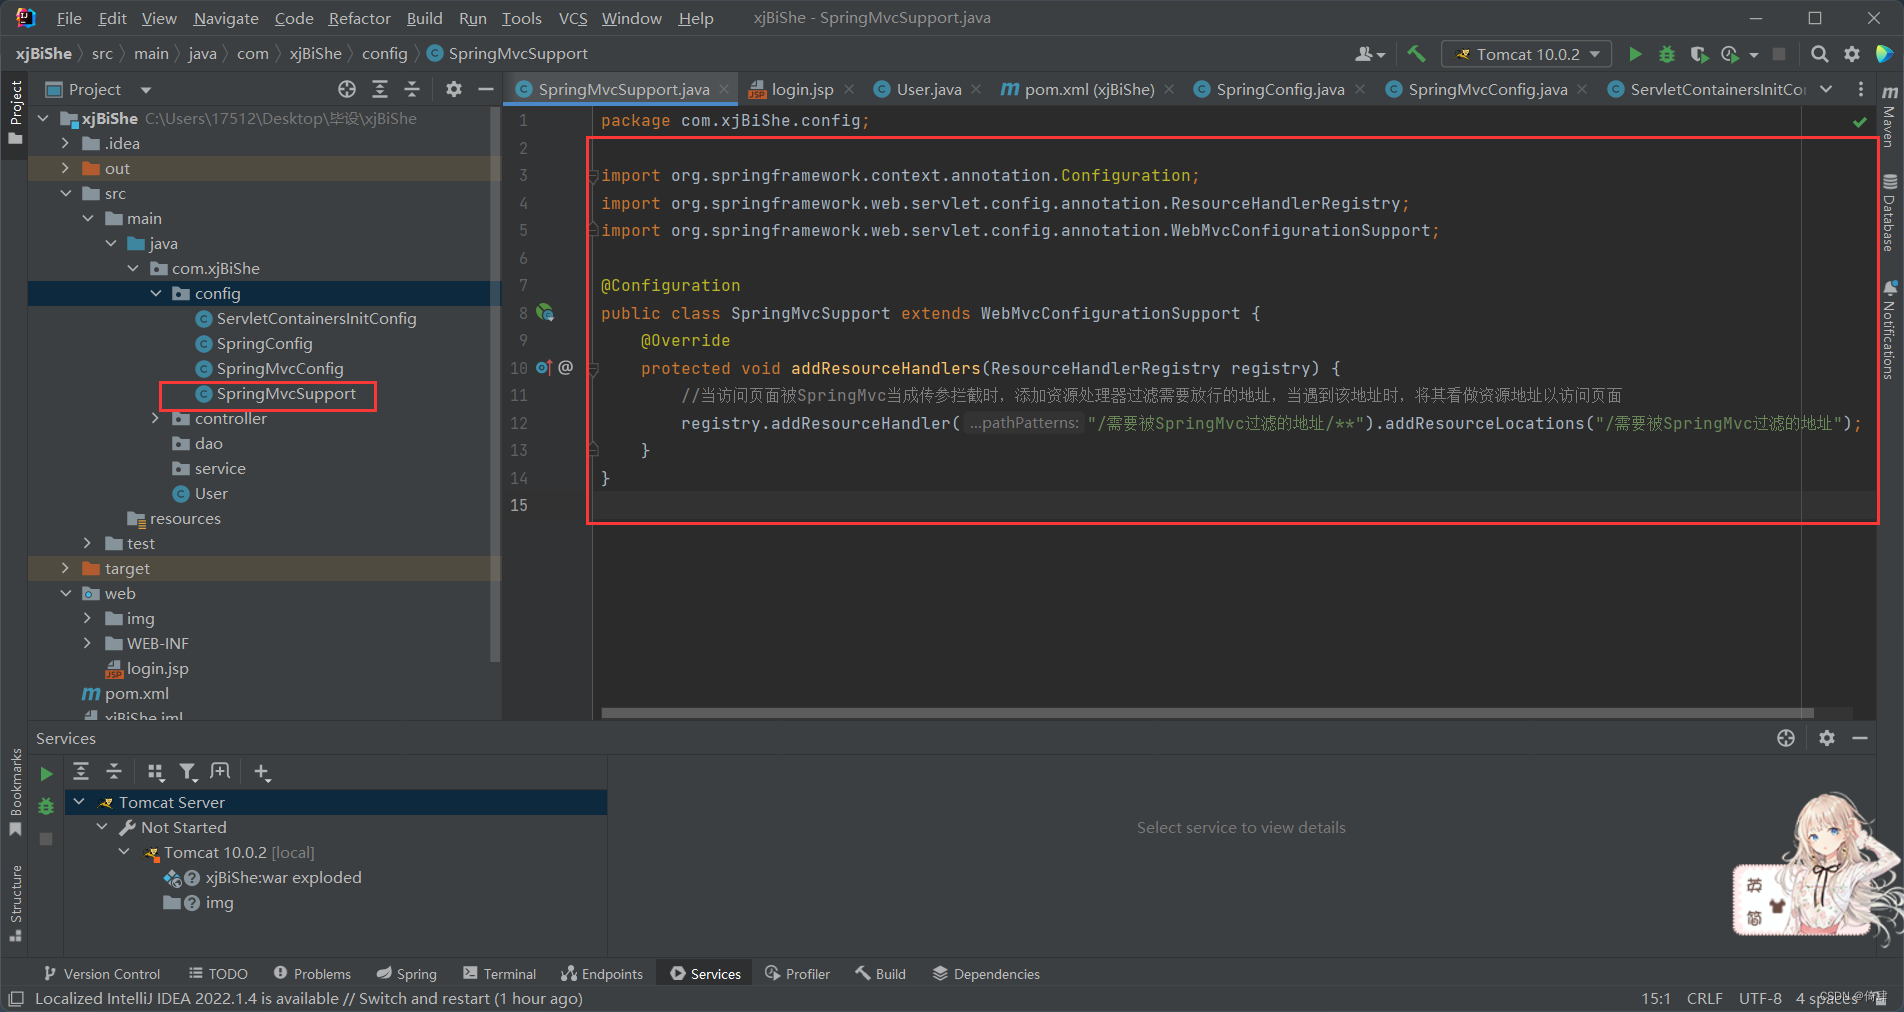Collapse all in Project panel
1904x1012 pixels.
(x=412, y=89)
